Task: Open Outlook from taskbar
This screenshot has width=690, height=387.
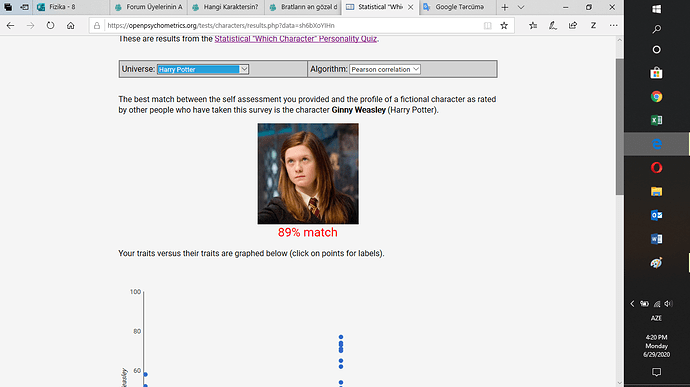Action: coord(657,215)
